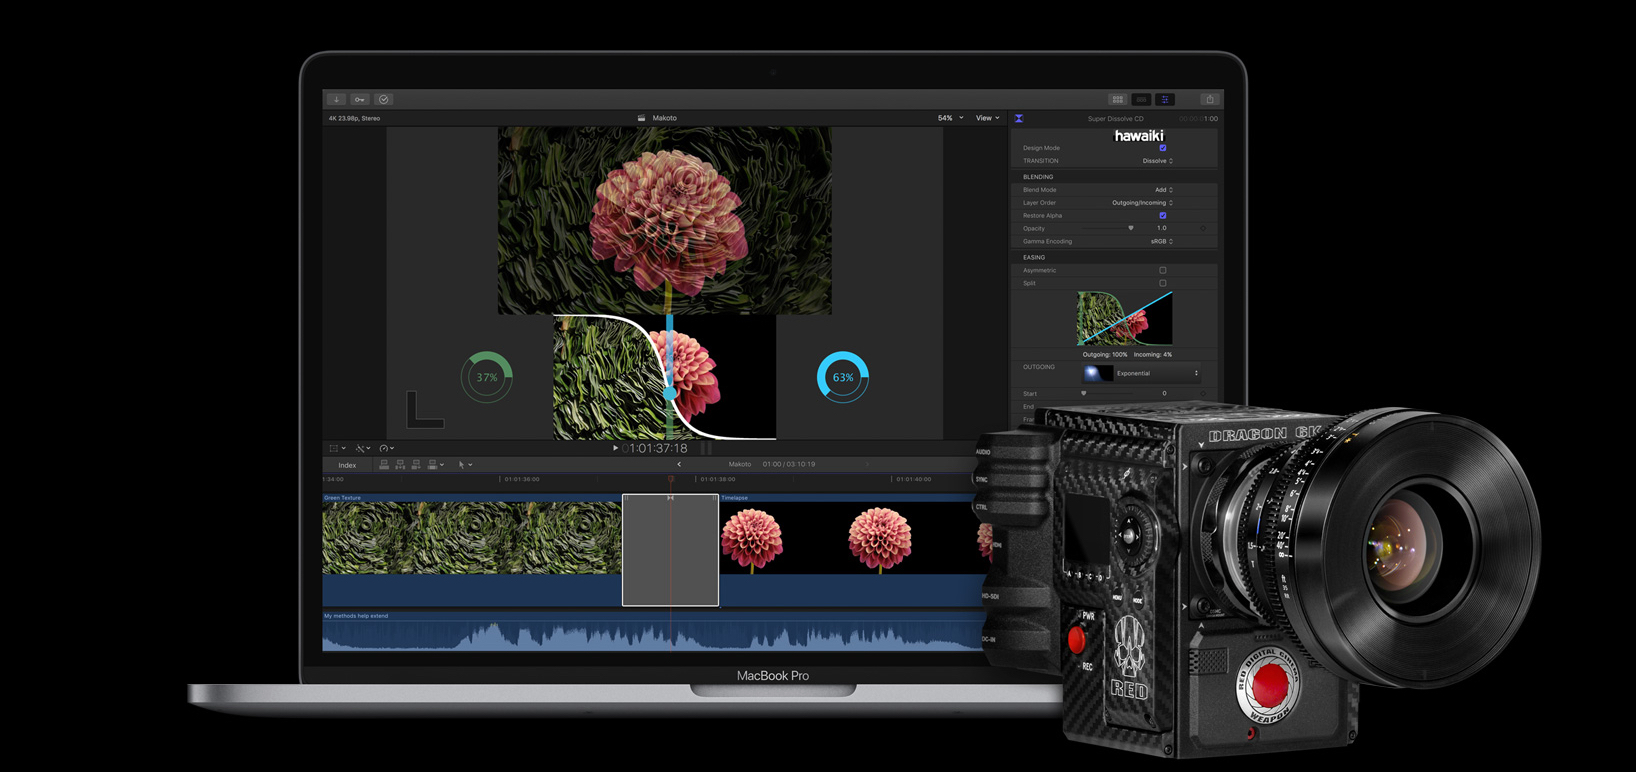1636x772 pixels.
Task: Open the Layer Order Outgoing/Incoming dropdown
Action: (1143, 203)
